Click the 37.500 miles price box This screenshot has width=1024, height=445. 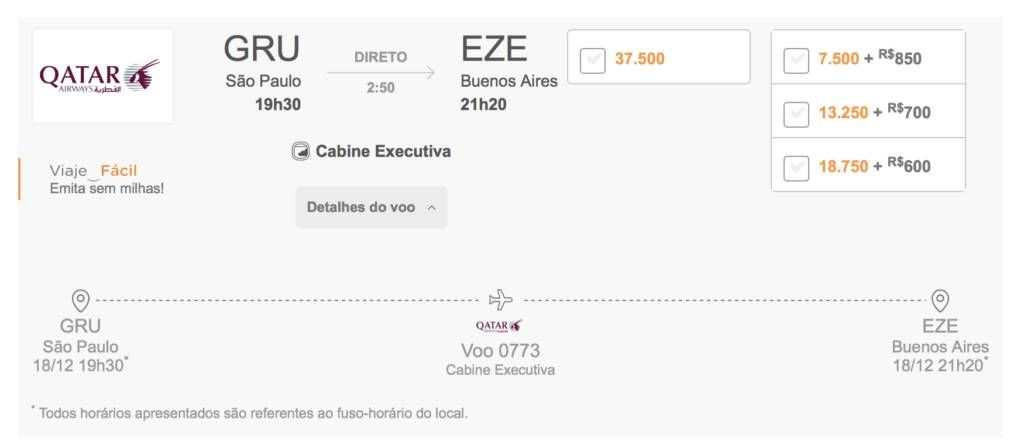tap(658, 57)
